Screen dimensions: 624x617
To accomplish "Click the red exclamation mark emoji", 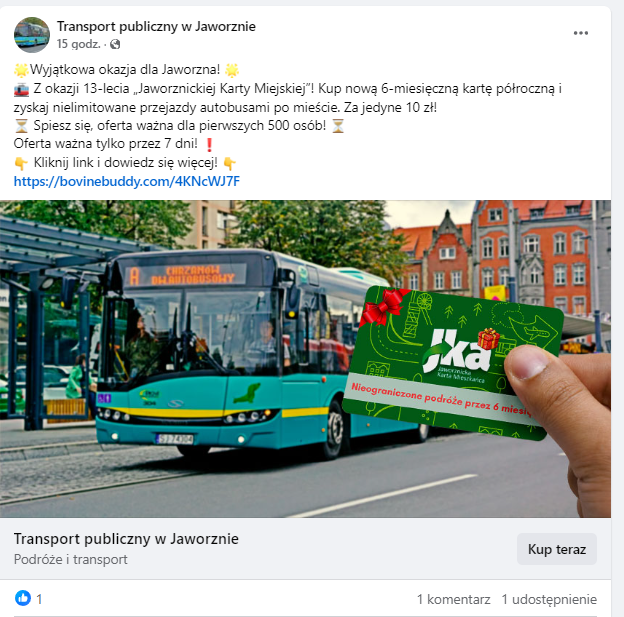I will tap(209, 144).
